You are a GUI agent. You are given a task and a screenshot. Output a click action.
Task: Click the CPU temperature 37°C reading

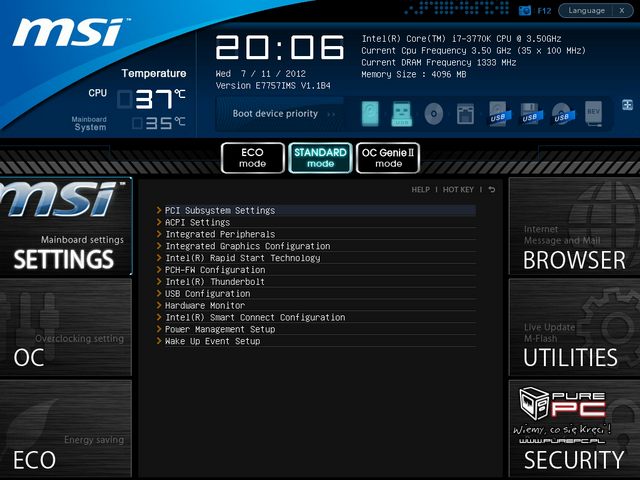(x=151, y=99)
